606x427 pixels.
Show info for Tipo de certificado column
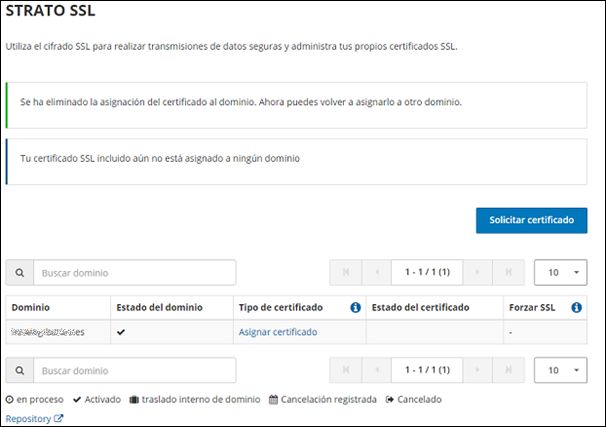(x=355, y=308)
